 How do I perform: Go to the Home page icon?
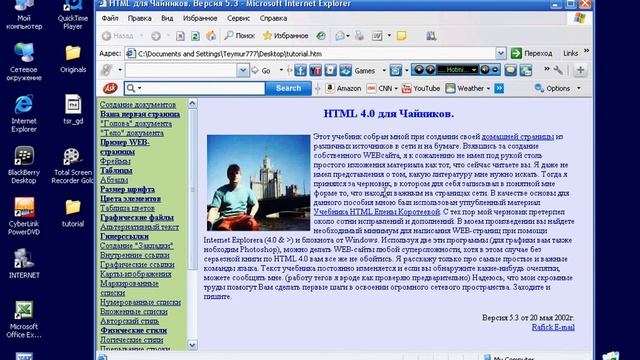[211, 36]
